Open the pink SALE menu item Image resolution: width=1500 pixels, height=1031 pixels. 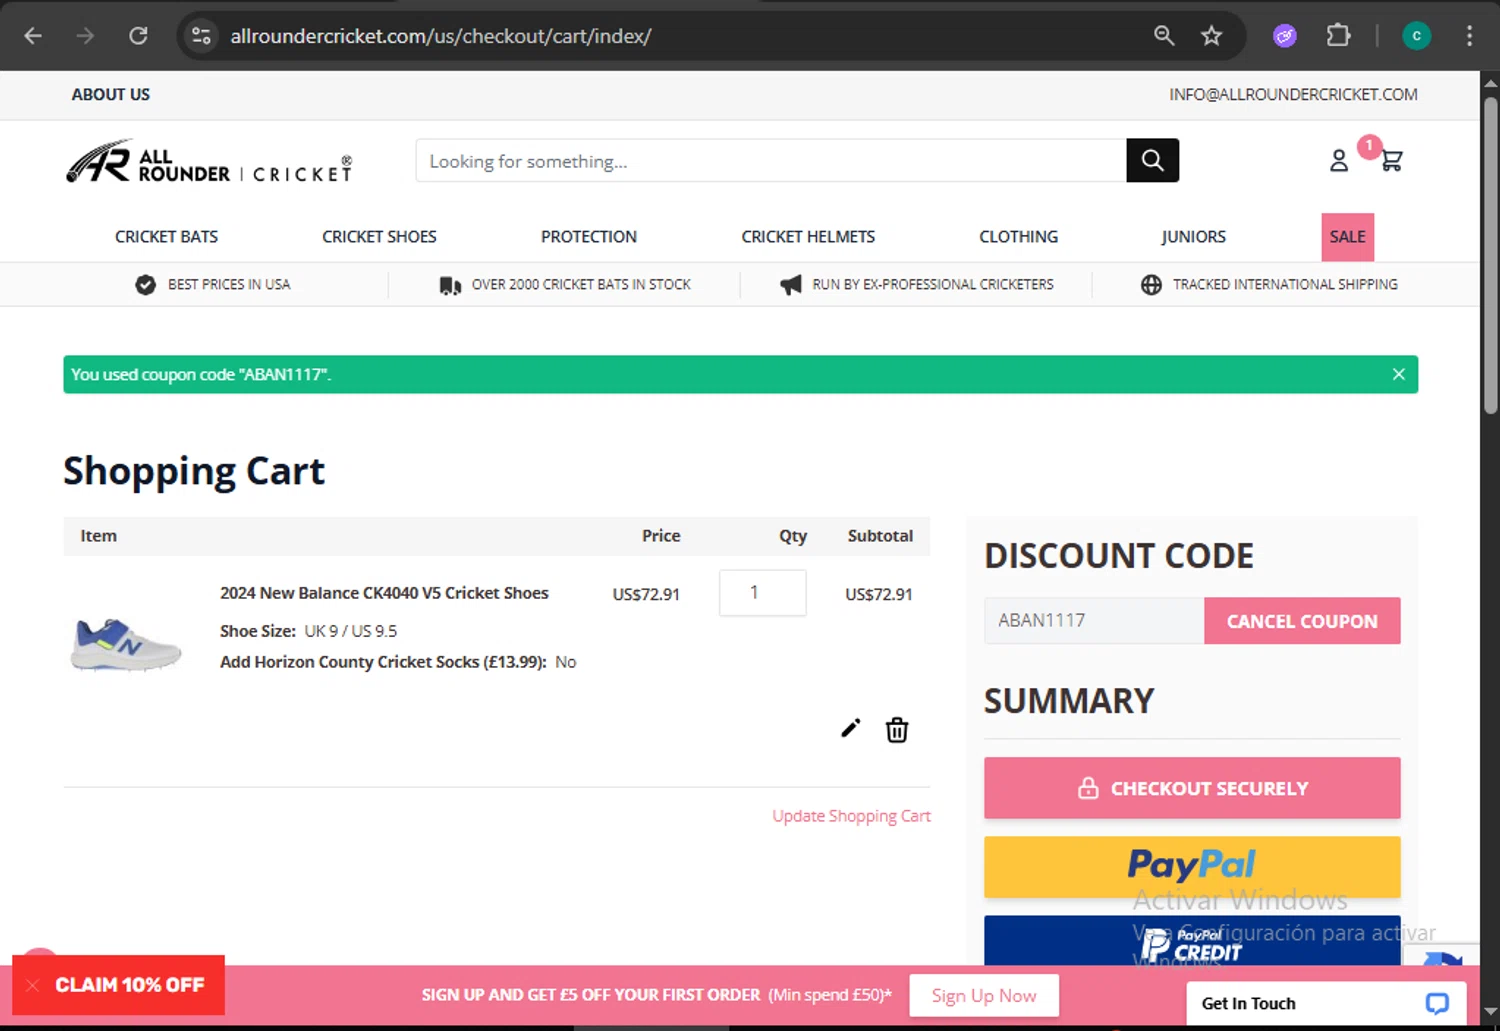point(1347,237)
